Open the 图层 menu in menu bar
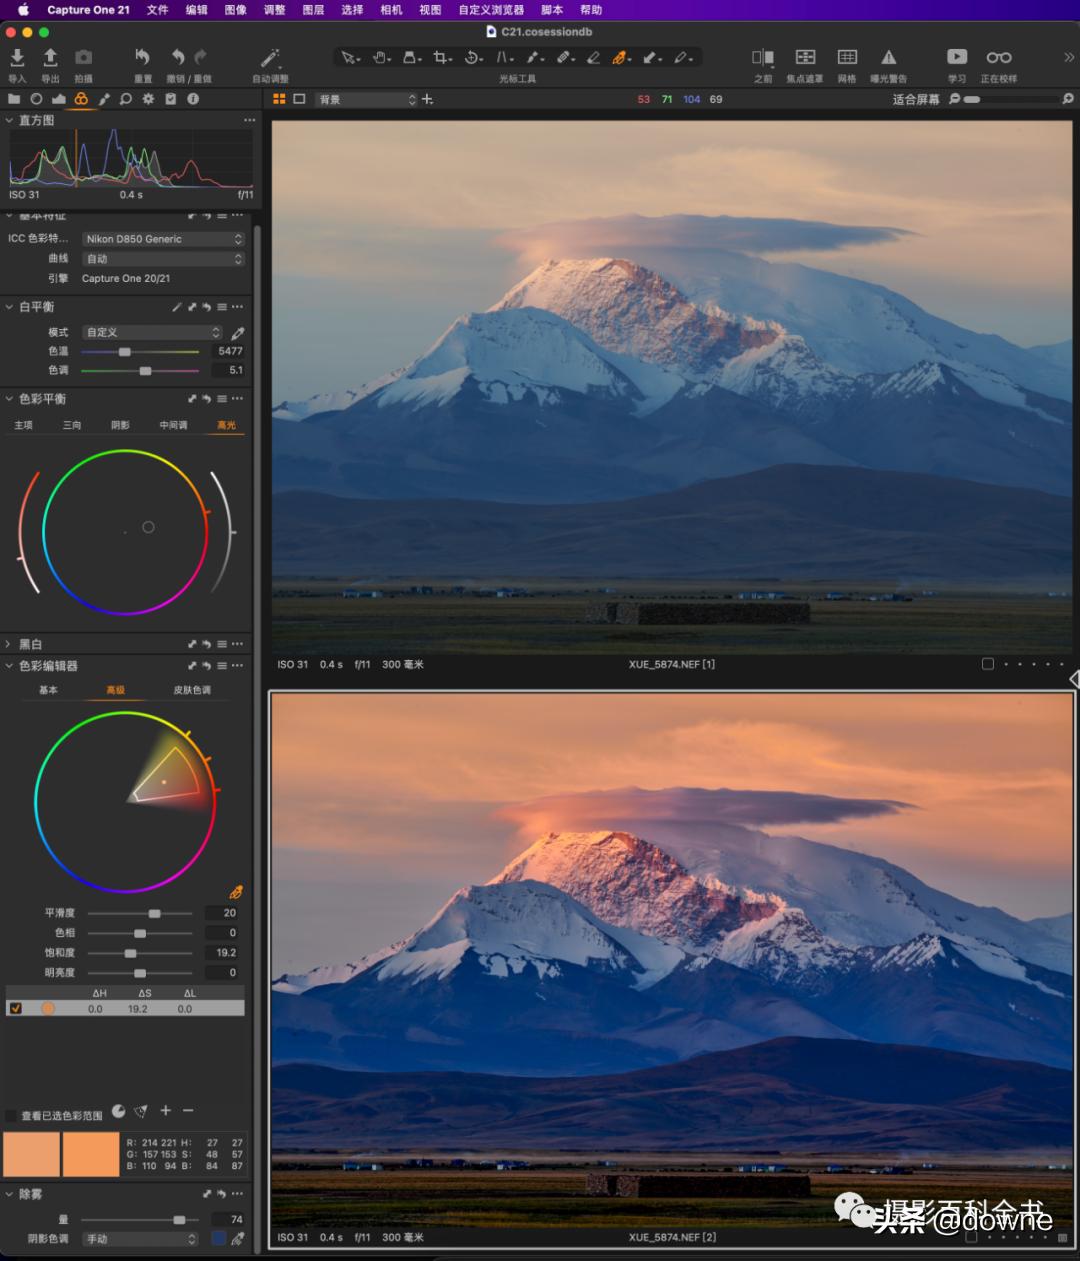The width and height of the screenshot is (1080, 1261). [x=313, y=10]
